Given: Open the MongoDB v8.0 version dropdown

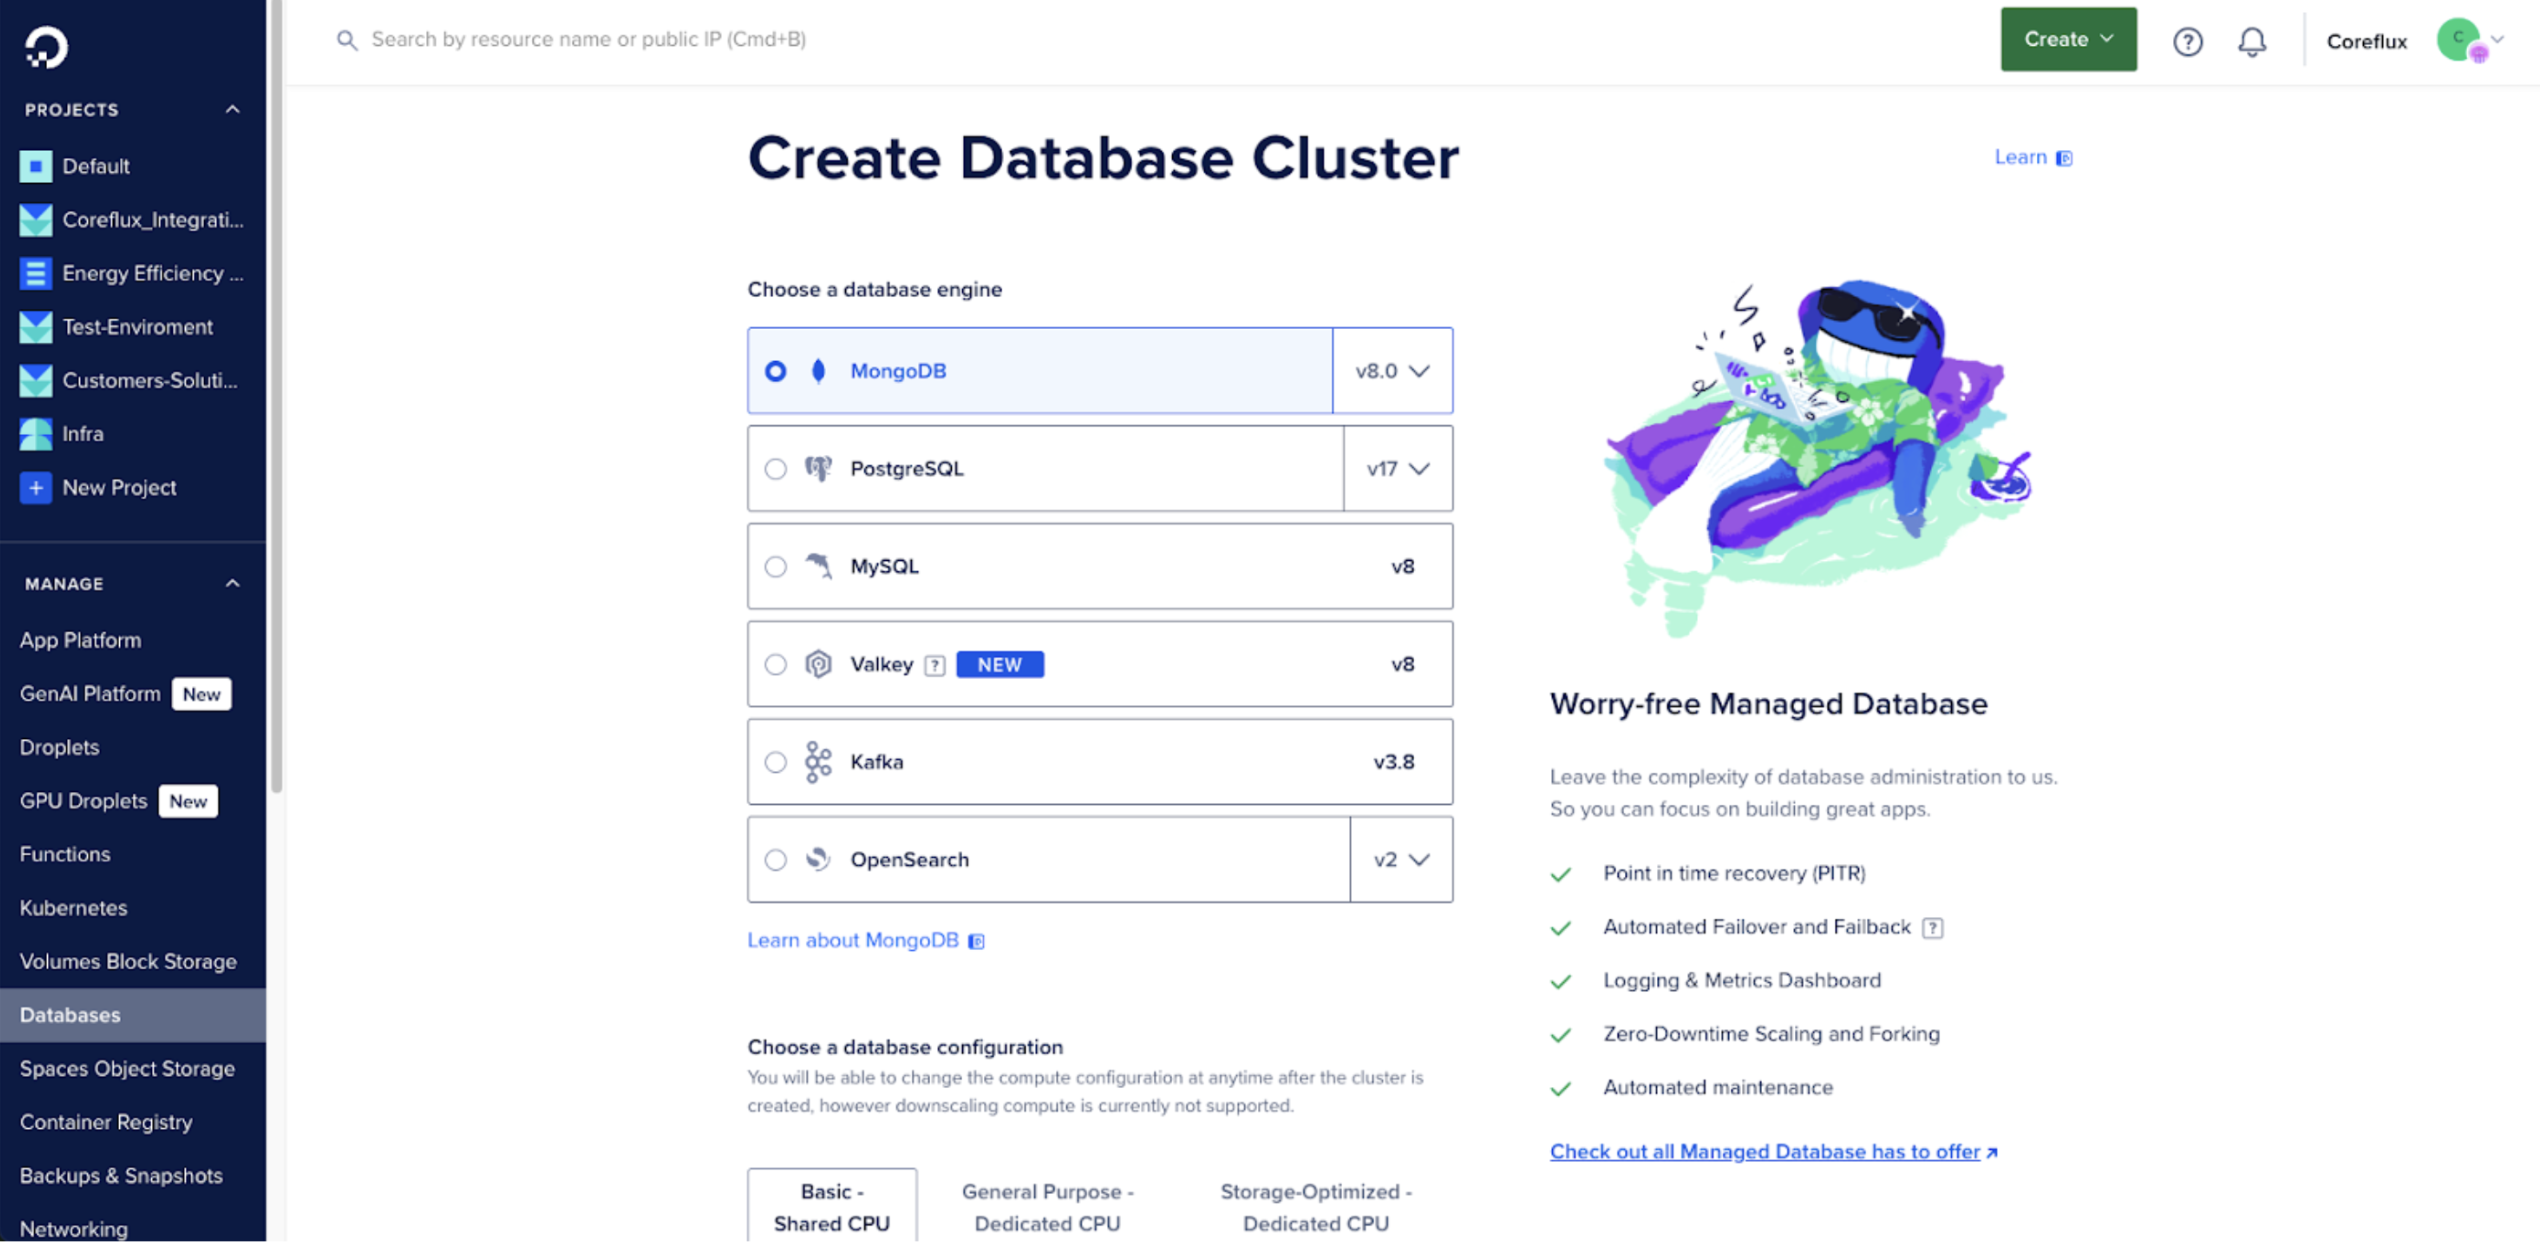Looking at the screenshot, I should coord(1393,370).
